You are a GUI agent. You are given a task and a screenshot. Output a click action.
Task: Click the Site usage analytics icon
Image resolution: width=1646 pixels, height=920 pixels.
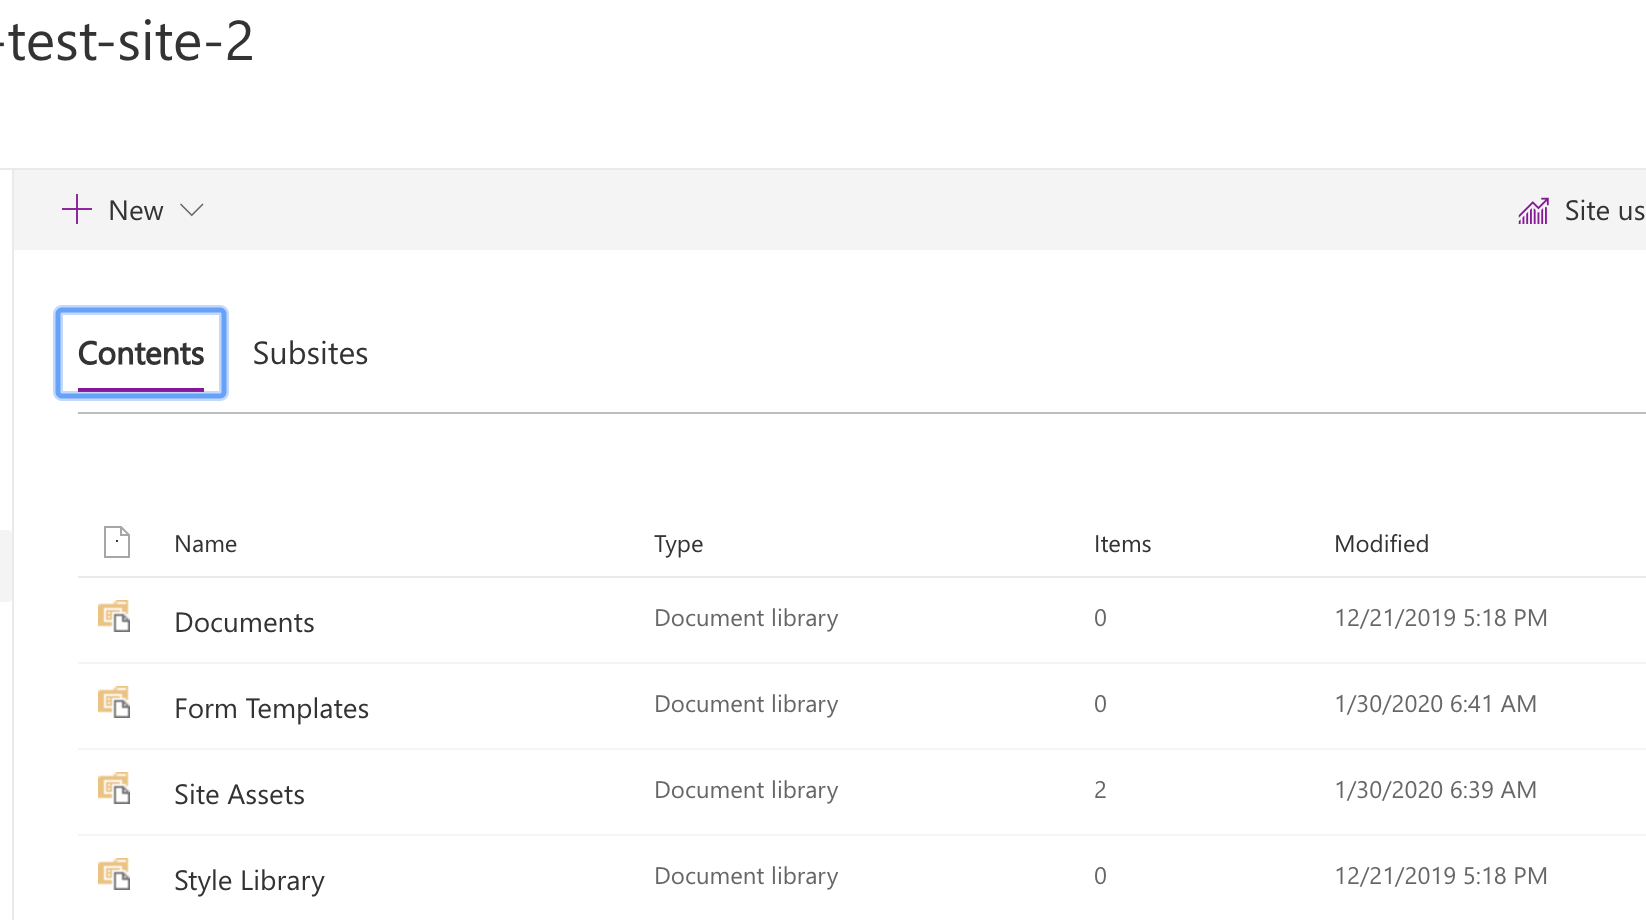(1533, 210)
